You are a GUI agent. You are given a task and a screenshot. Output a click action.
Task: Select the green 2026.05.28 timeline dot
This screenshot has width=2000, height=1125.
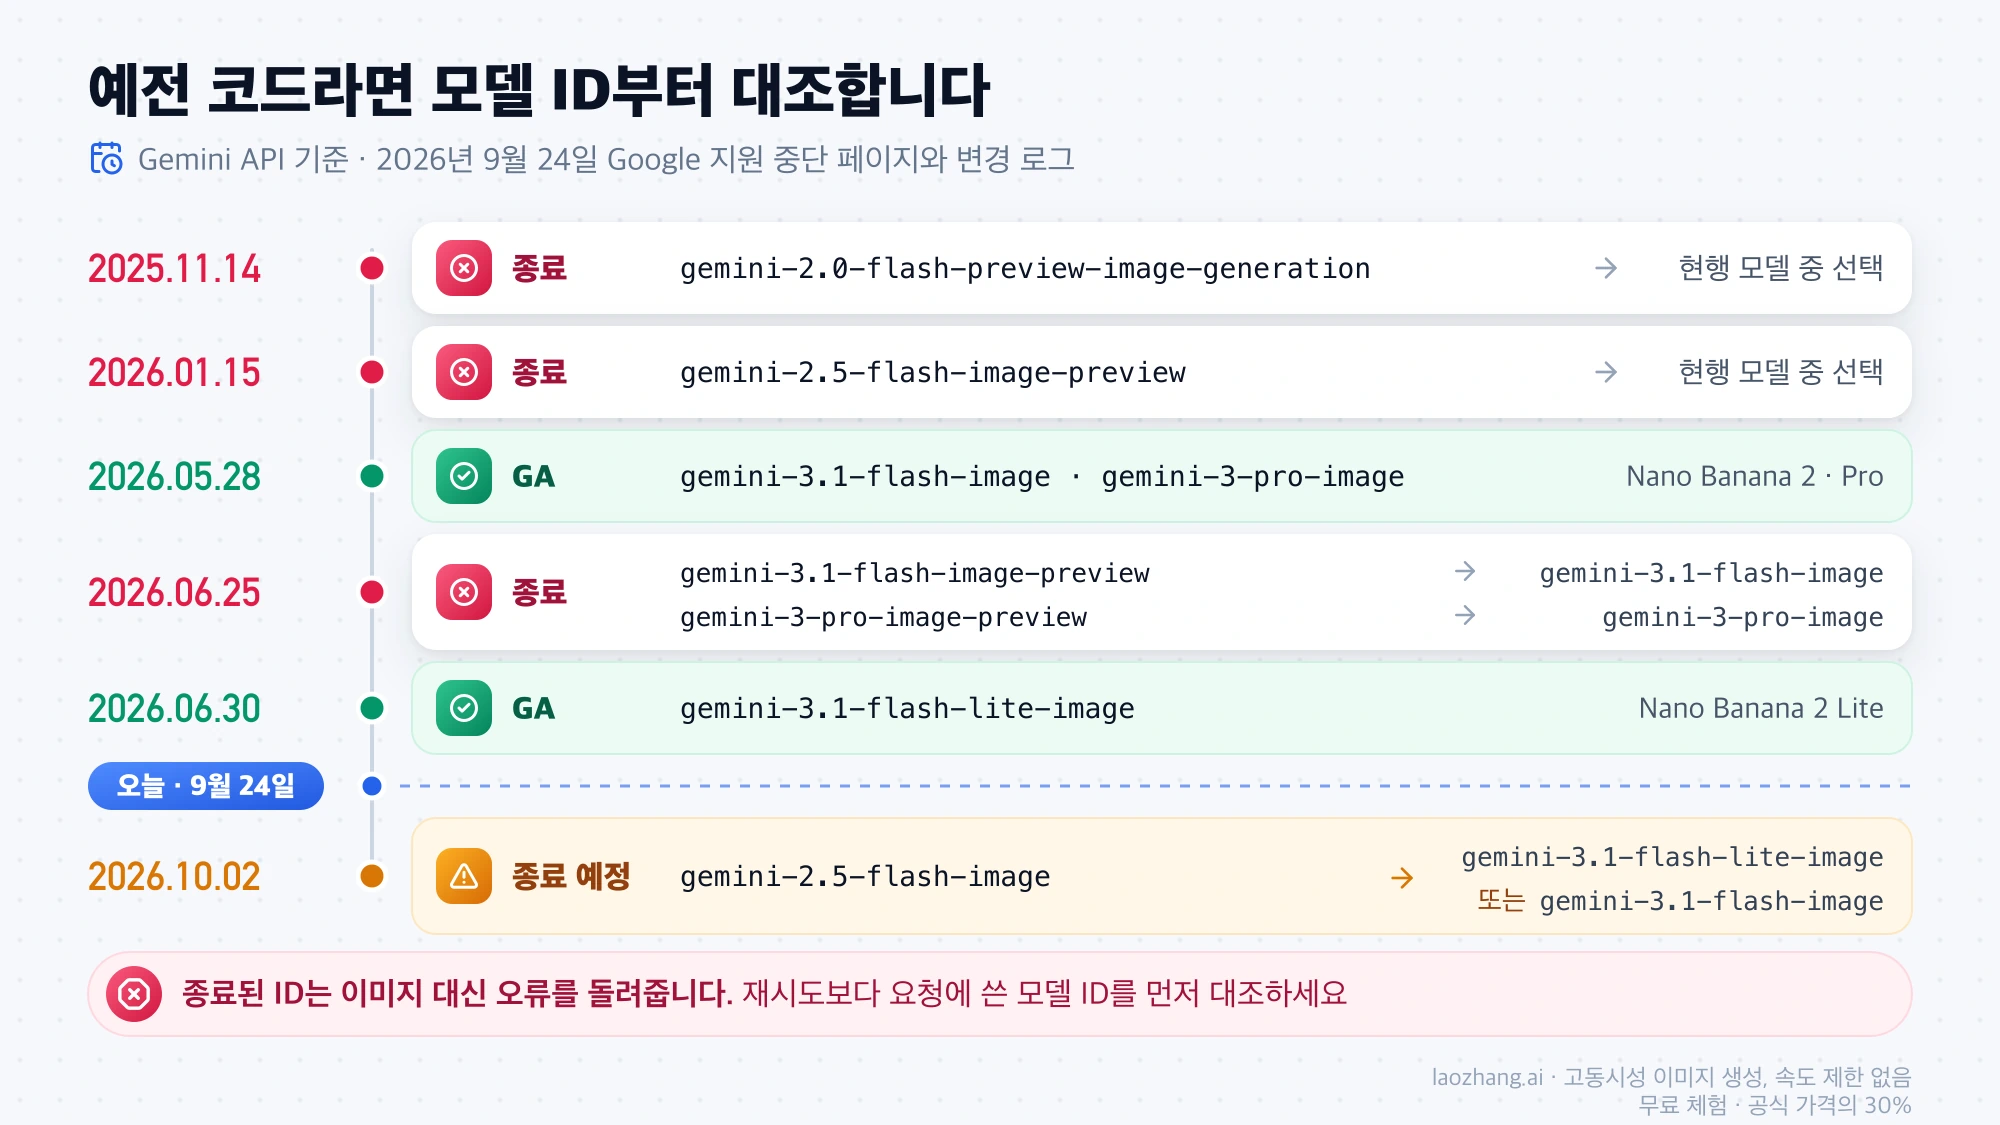point(372,476)
